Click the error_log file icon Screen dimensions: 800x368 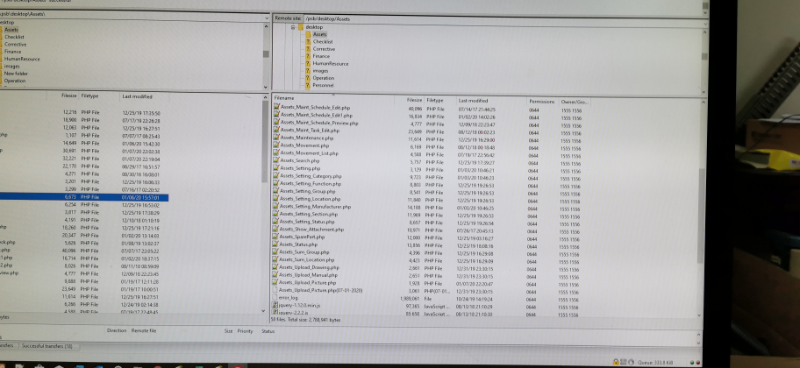(276, 297)
